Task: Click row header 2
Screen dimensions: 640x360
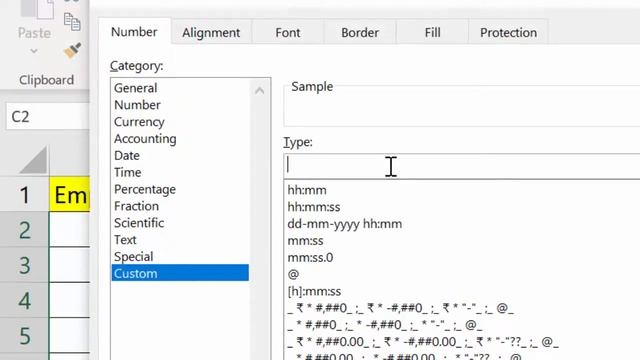Action: coord(24,229)
